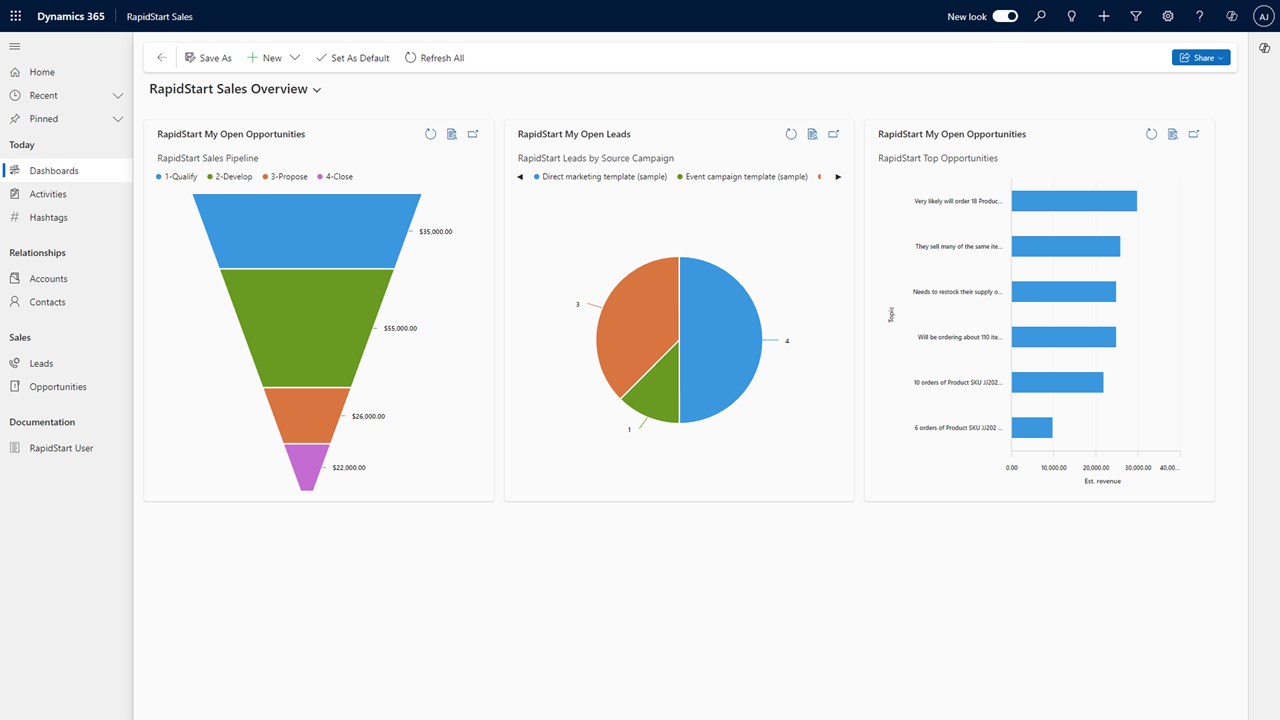Click Save As in the command bar
The width and height of the screenshot is (1280, 720).
208,58
